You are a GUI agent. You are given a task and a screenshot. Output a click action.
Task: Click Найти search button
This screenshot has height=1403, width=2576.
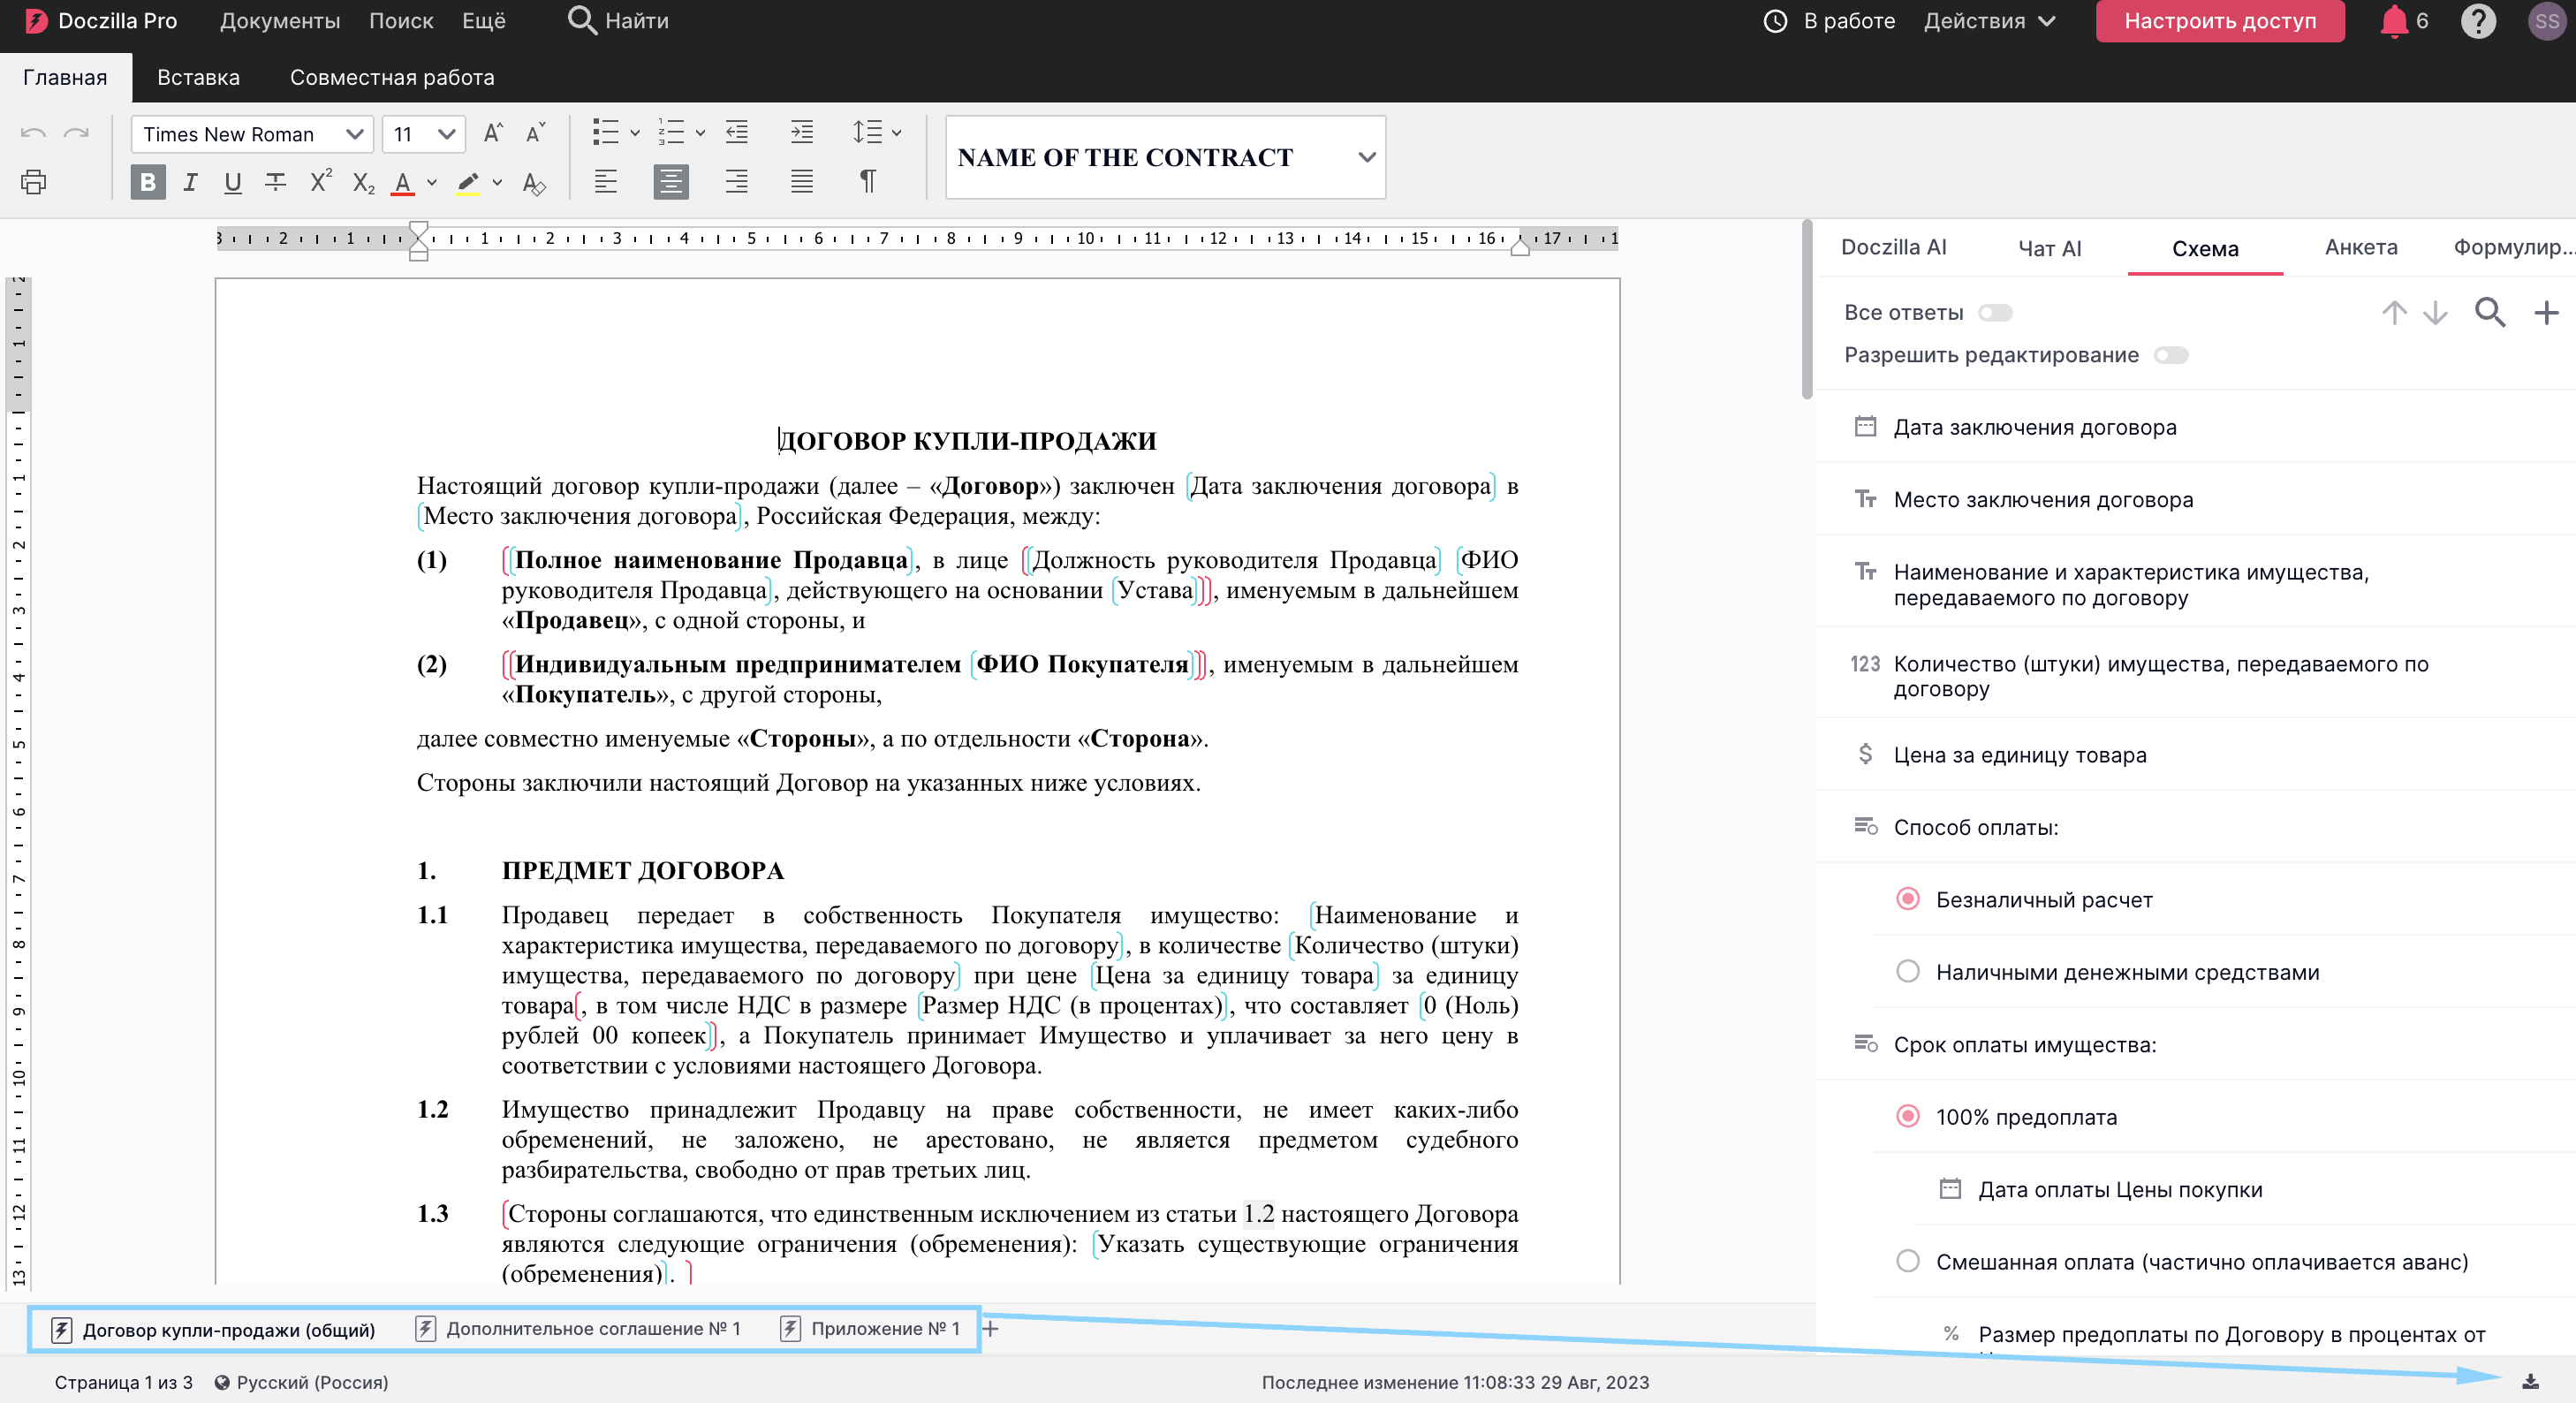click(619, 21)
